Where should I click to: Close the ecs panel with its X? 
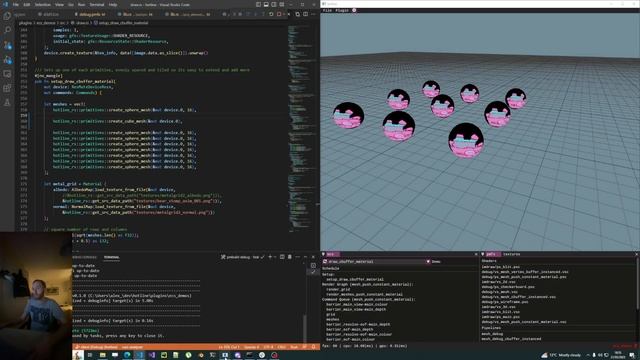tap(476, 254)
